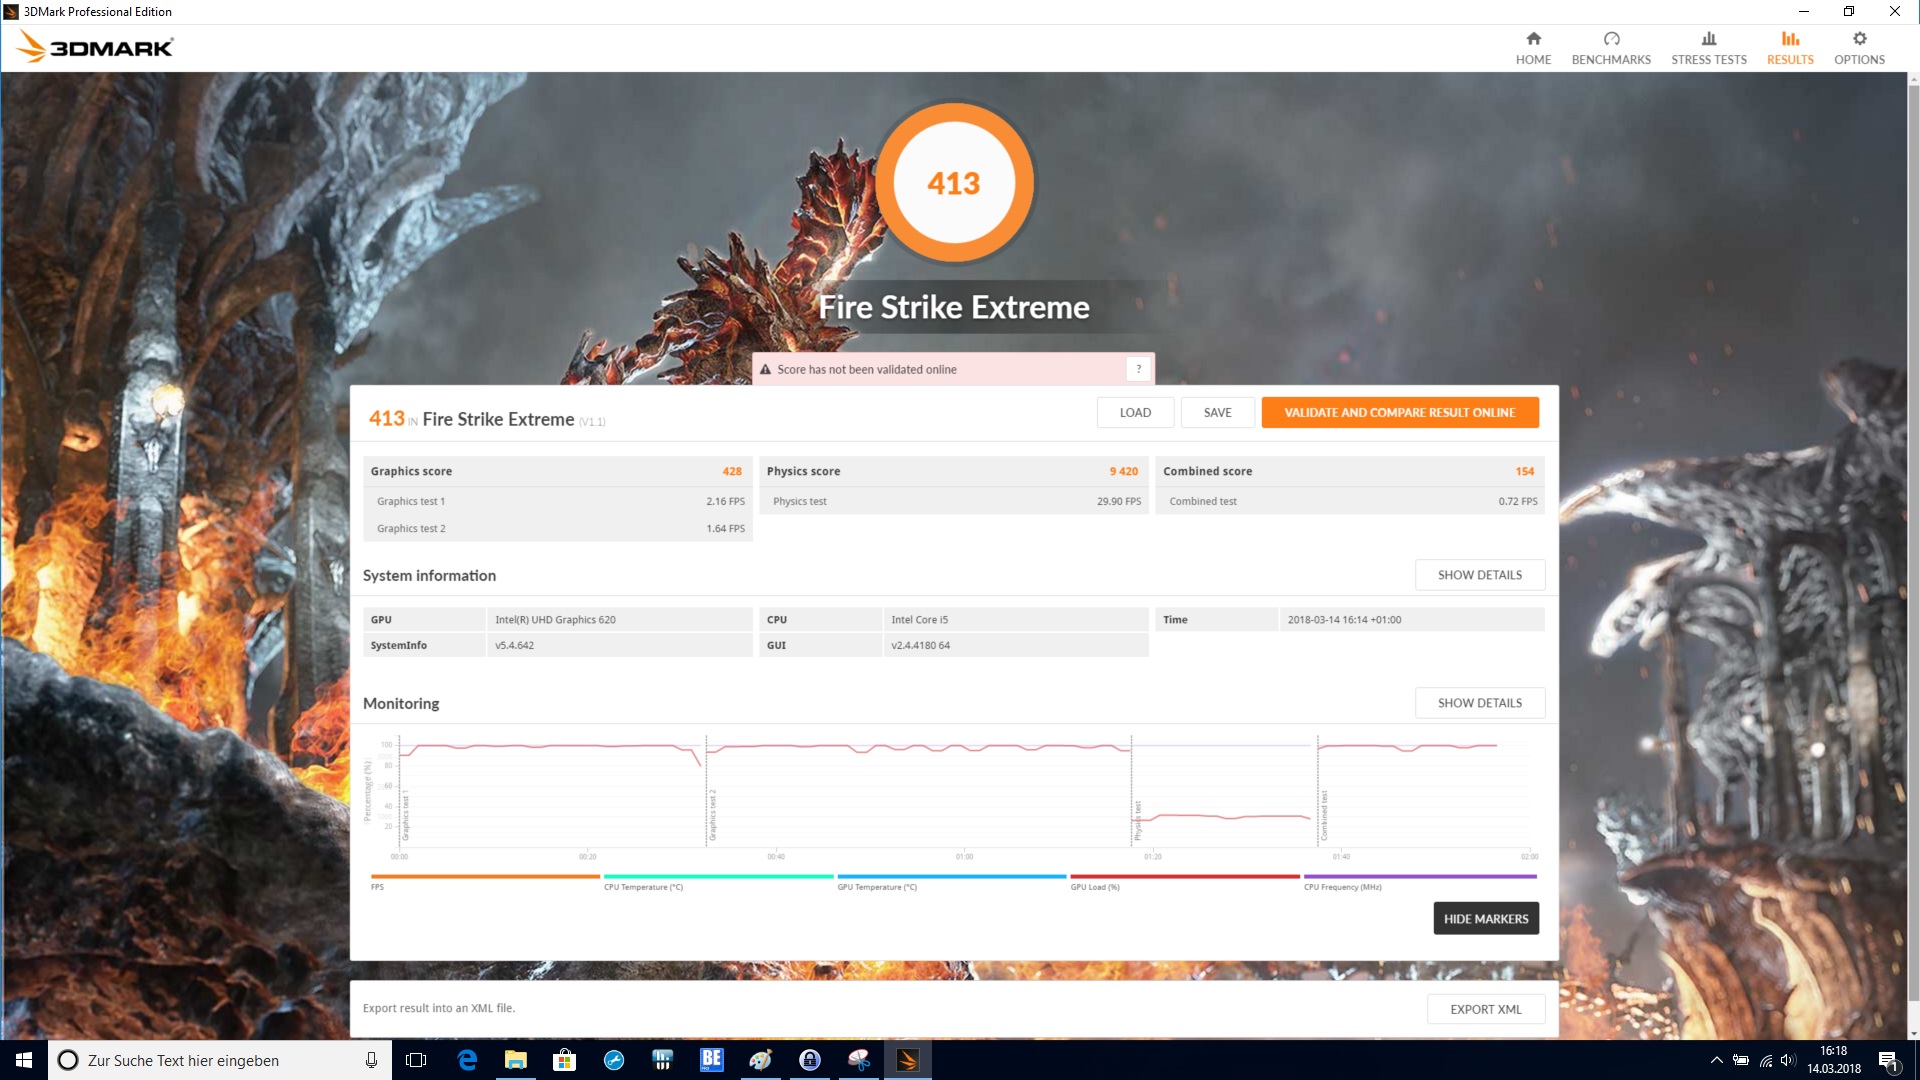Screen dimensions: 1920x1080
Task: Open Microsoft Edge from the taskbar
Action: (x=467, y=1060)
